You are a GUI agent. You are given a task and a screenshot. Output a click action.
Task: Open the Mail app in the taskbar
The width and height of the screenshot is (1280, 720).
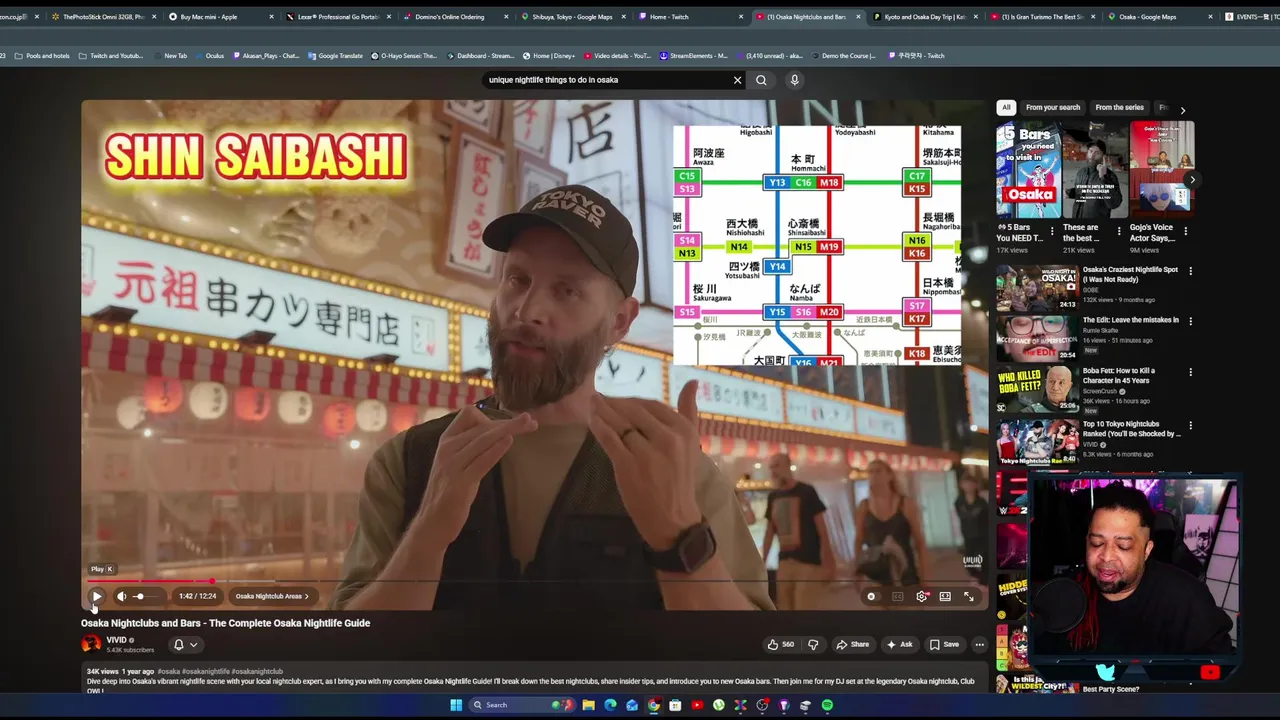[x=632, y=705]
